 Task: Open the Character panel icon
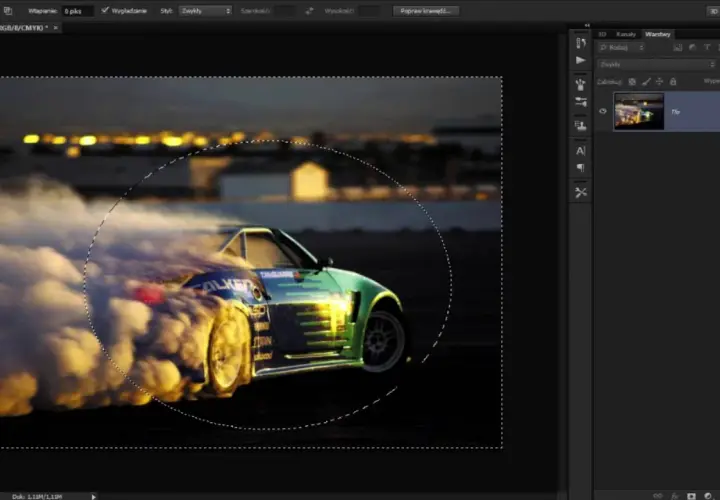(x=581, y=151)
